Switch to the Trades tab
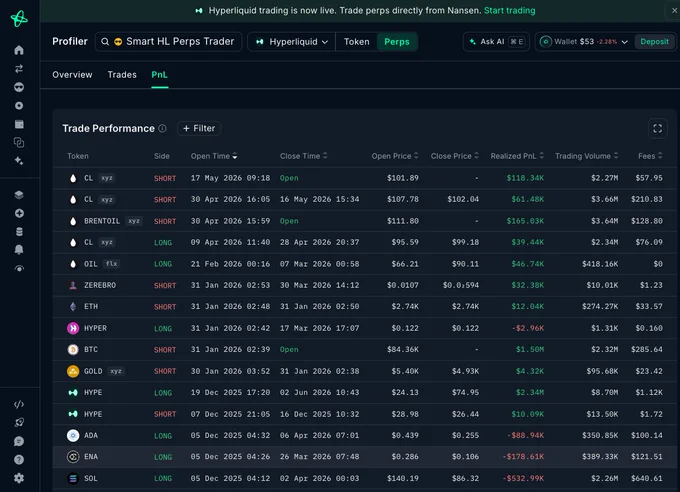The width and height of the screenshot is (680, 492). pyautogui.click(x=122, y=75)
